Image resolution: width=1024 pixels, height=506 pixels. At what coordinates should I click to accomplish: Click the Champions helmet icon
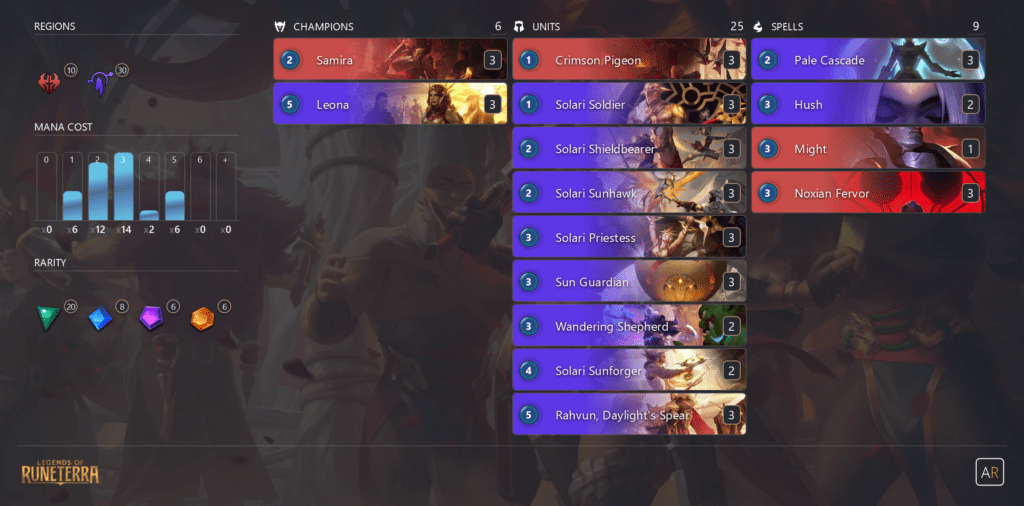click(280, 27)
